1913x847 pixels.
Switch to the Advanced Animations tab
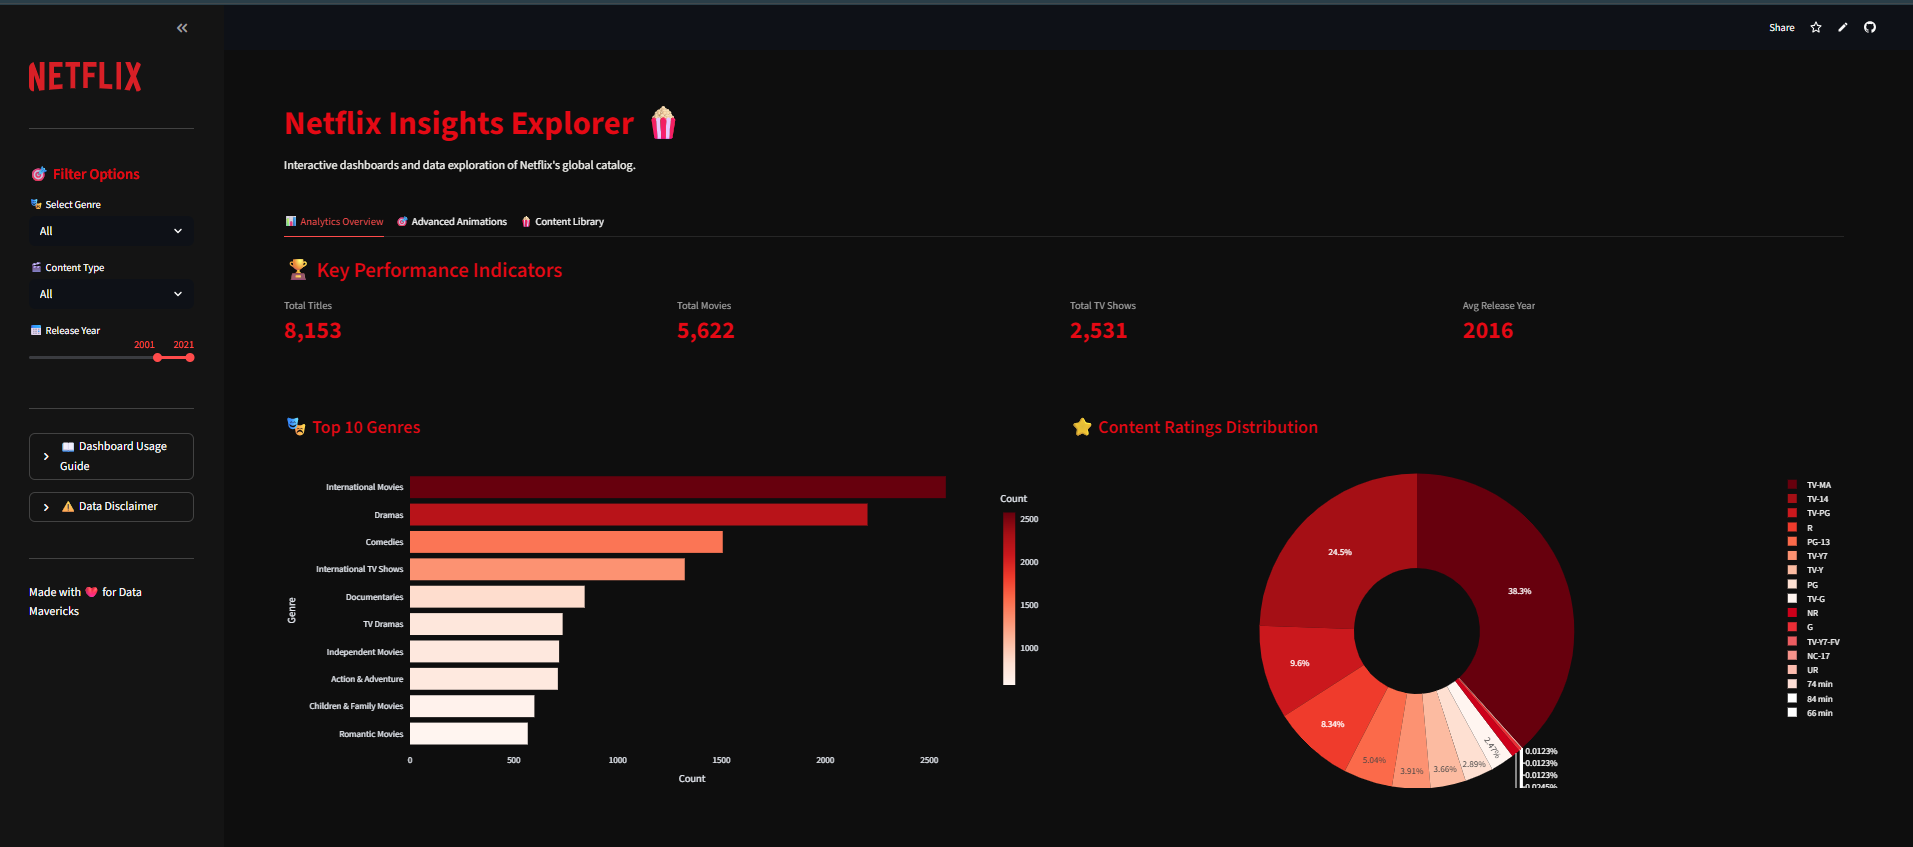point(452,222)
